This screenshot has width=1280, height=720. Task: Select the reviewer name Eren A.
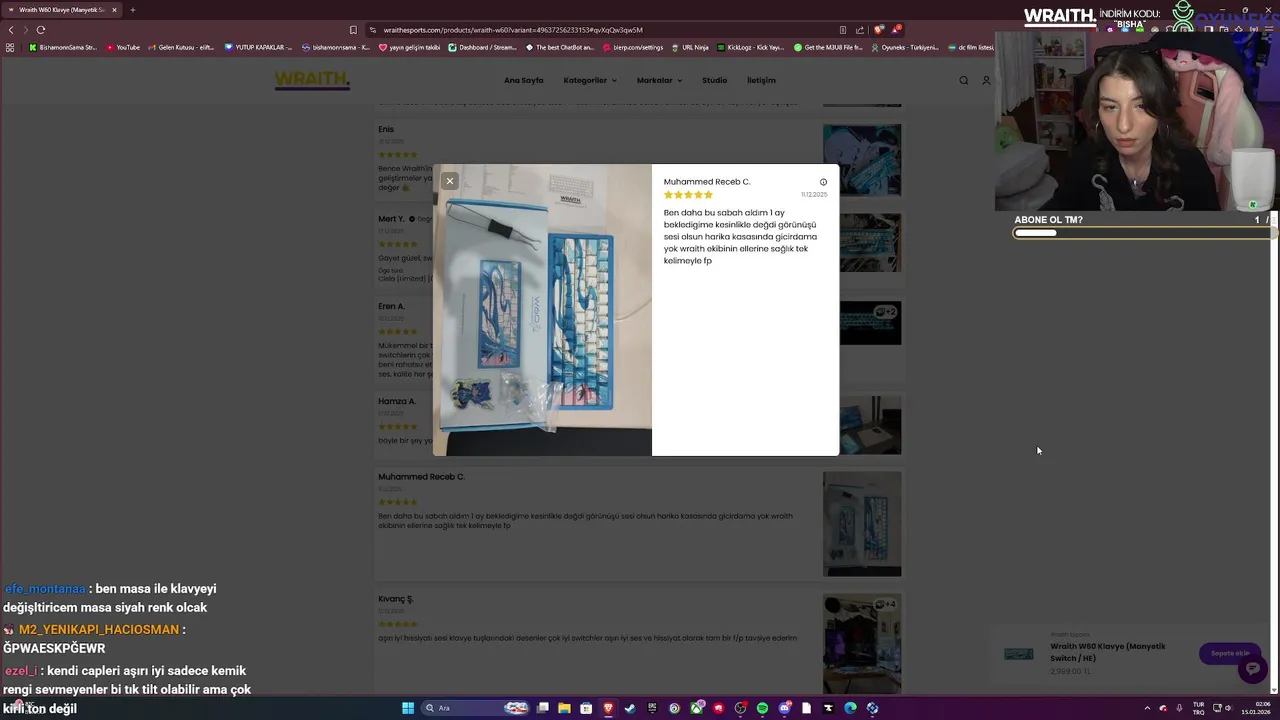(391, 306)
